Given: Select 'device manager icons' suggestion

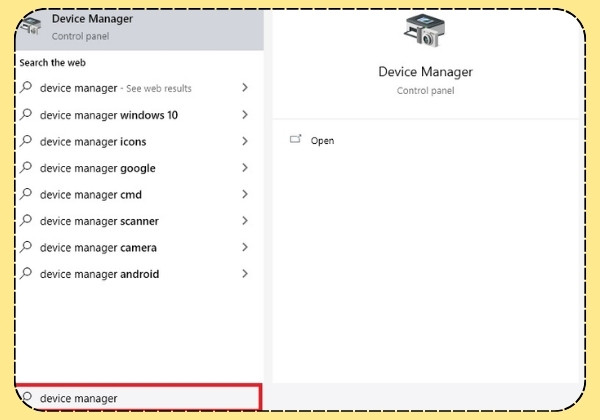Looking at the screenshot, I should [140, 142].
